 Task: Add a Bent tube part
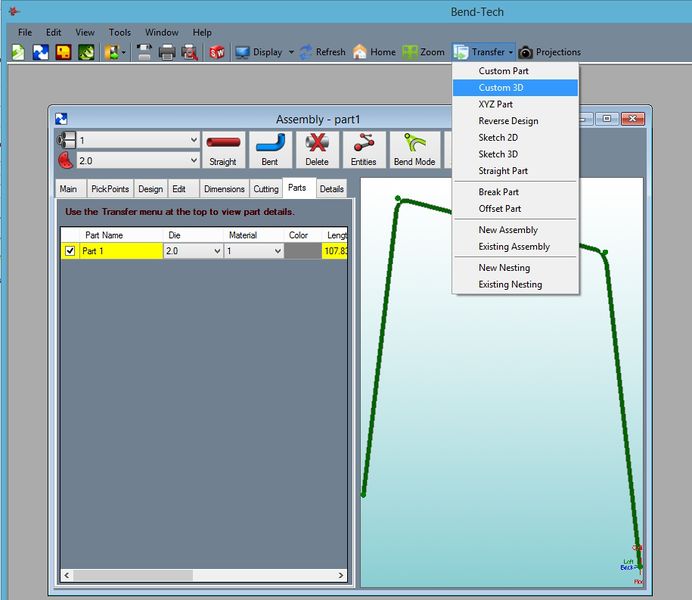coord(270,150)
